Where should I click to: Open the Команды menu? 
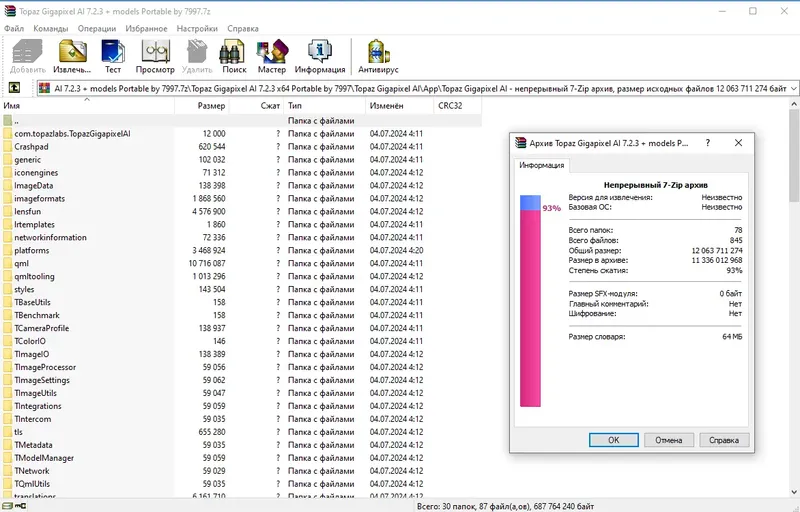(51, 29)
